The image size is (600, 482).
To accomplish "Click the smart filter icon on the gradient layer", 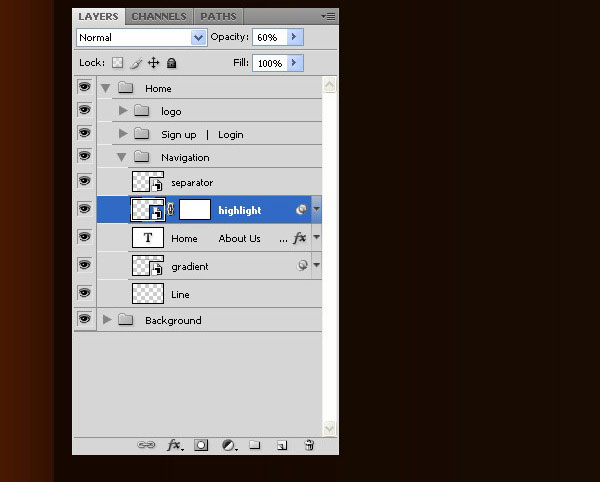I will (302, 265).
